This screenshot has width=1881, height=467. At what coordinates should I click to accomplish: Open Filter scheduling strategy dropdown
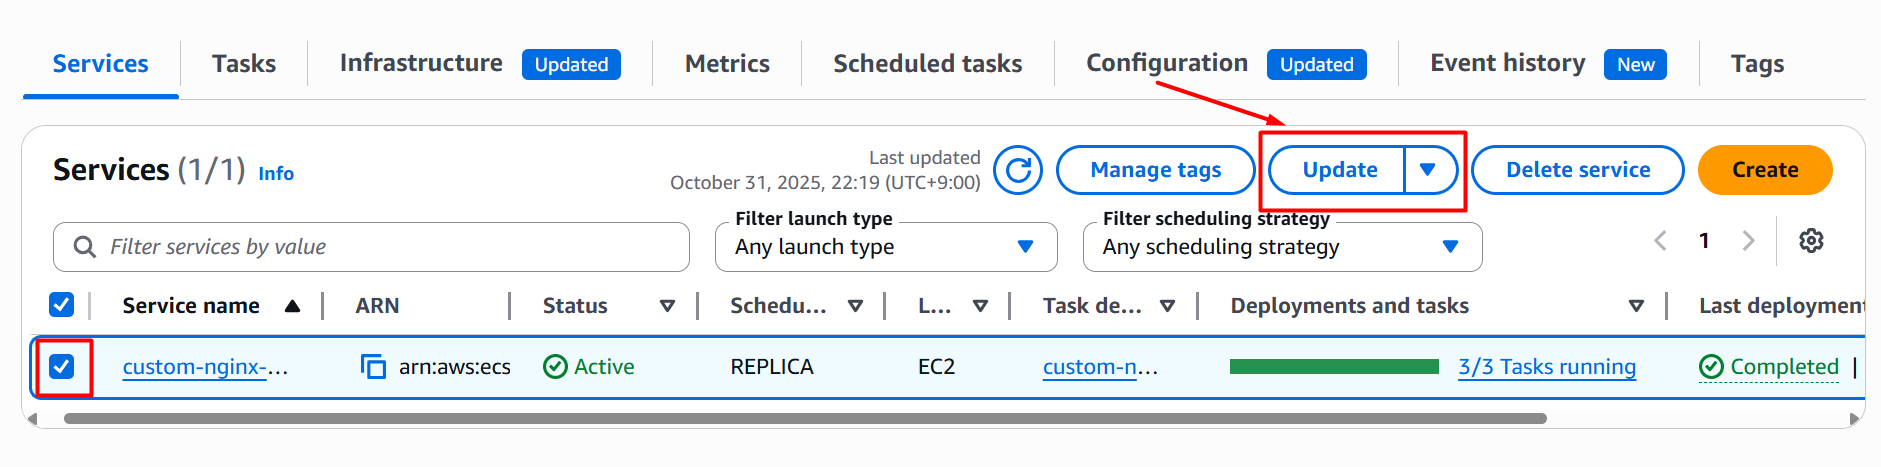click(x=1281, y=247)
